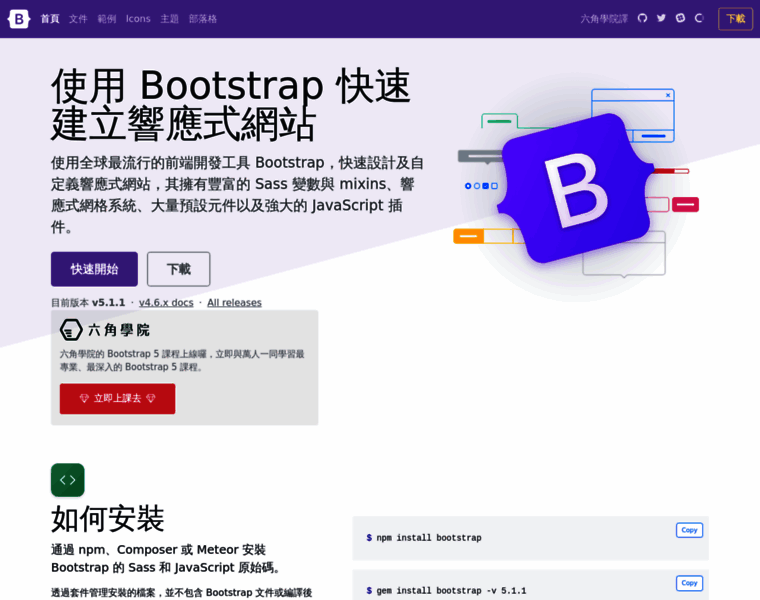Click the 使用 Bootstrap 快速建立響應式網站 headline
Viewport: 760px width, 600px height.
pos(231,104)
